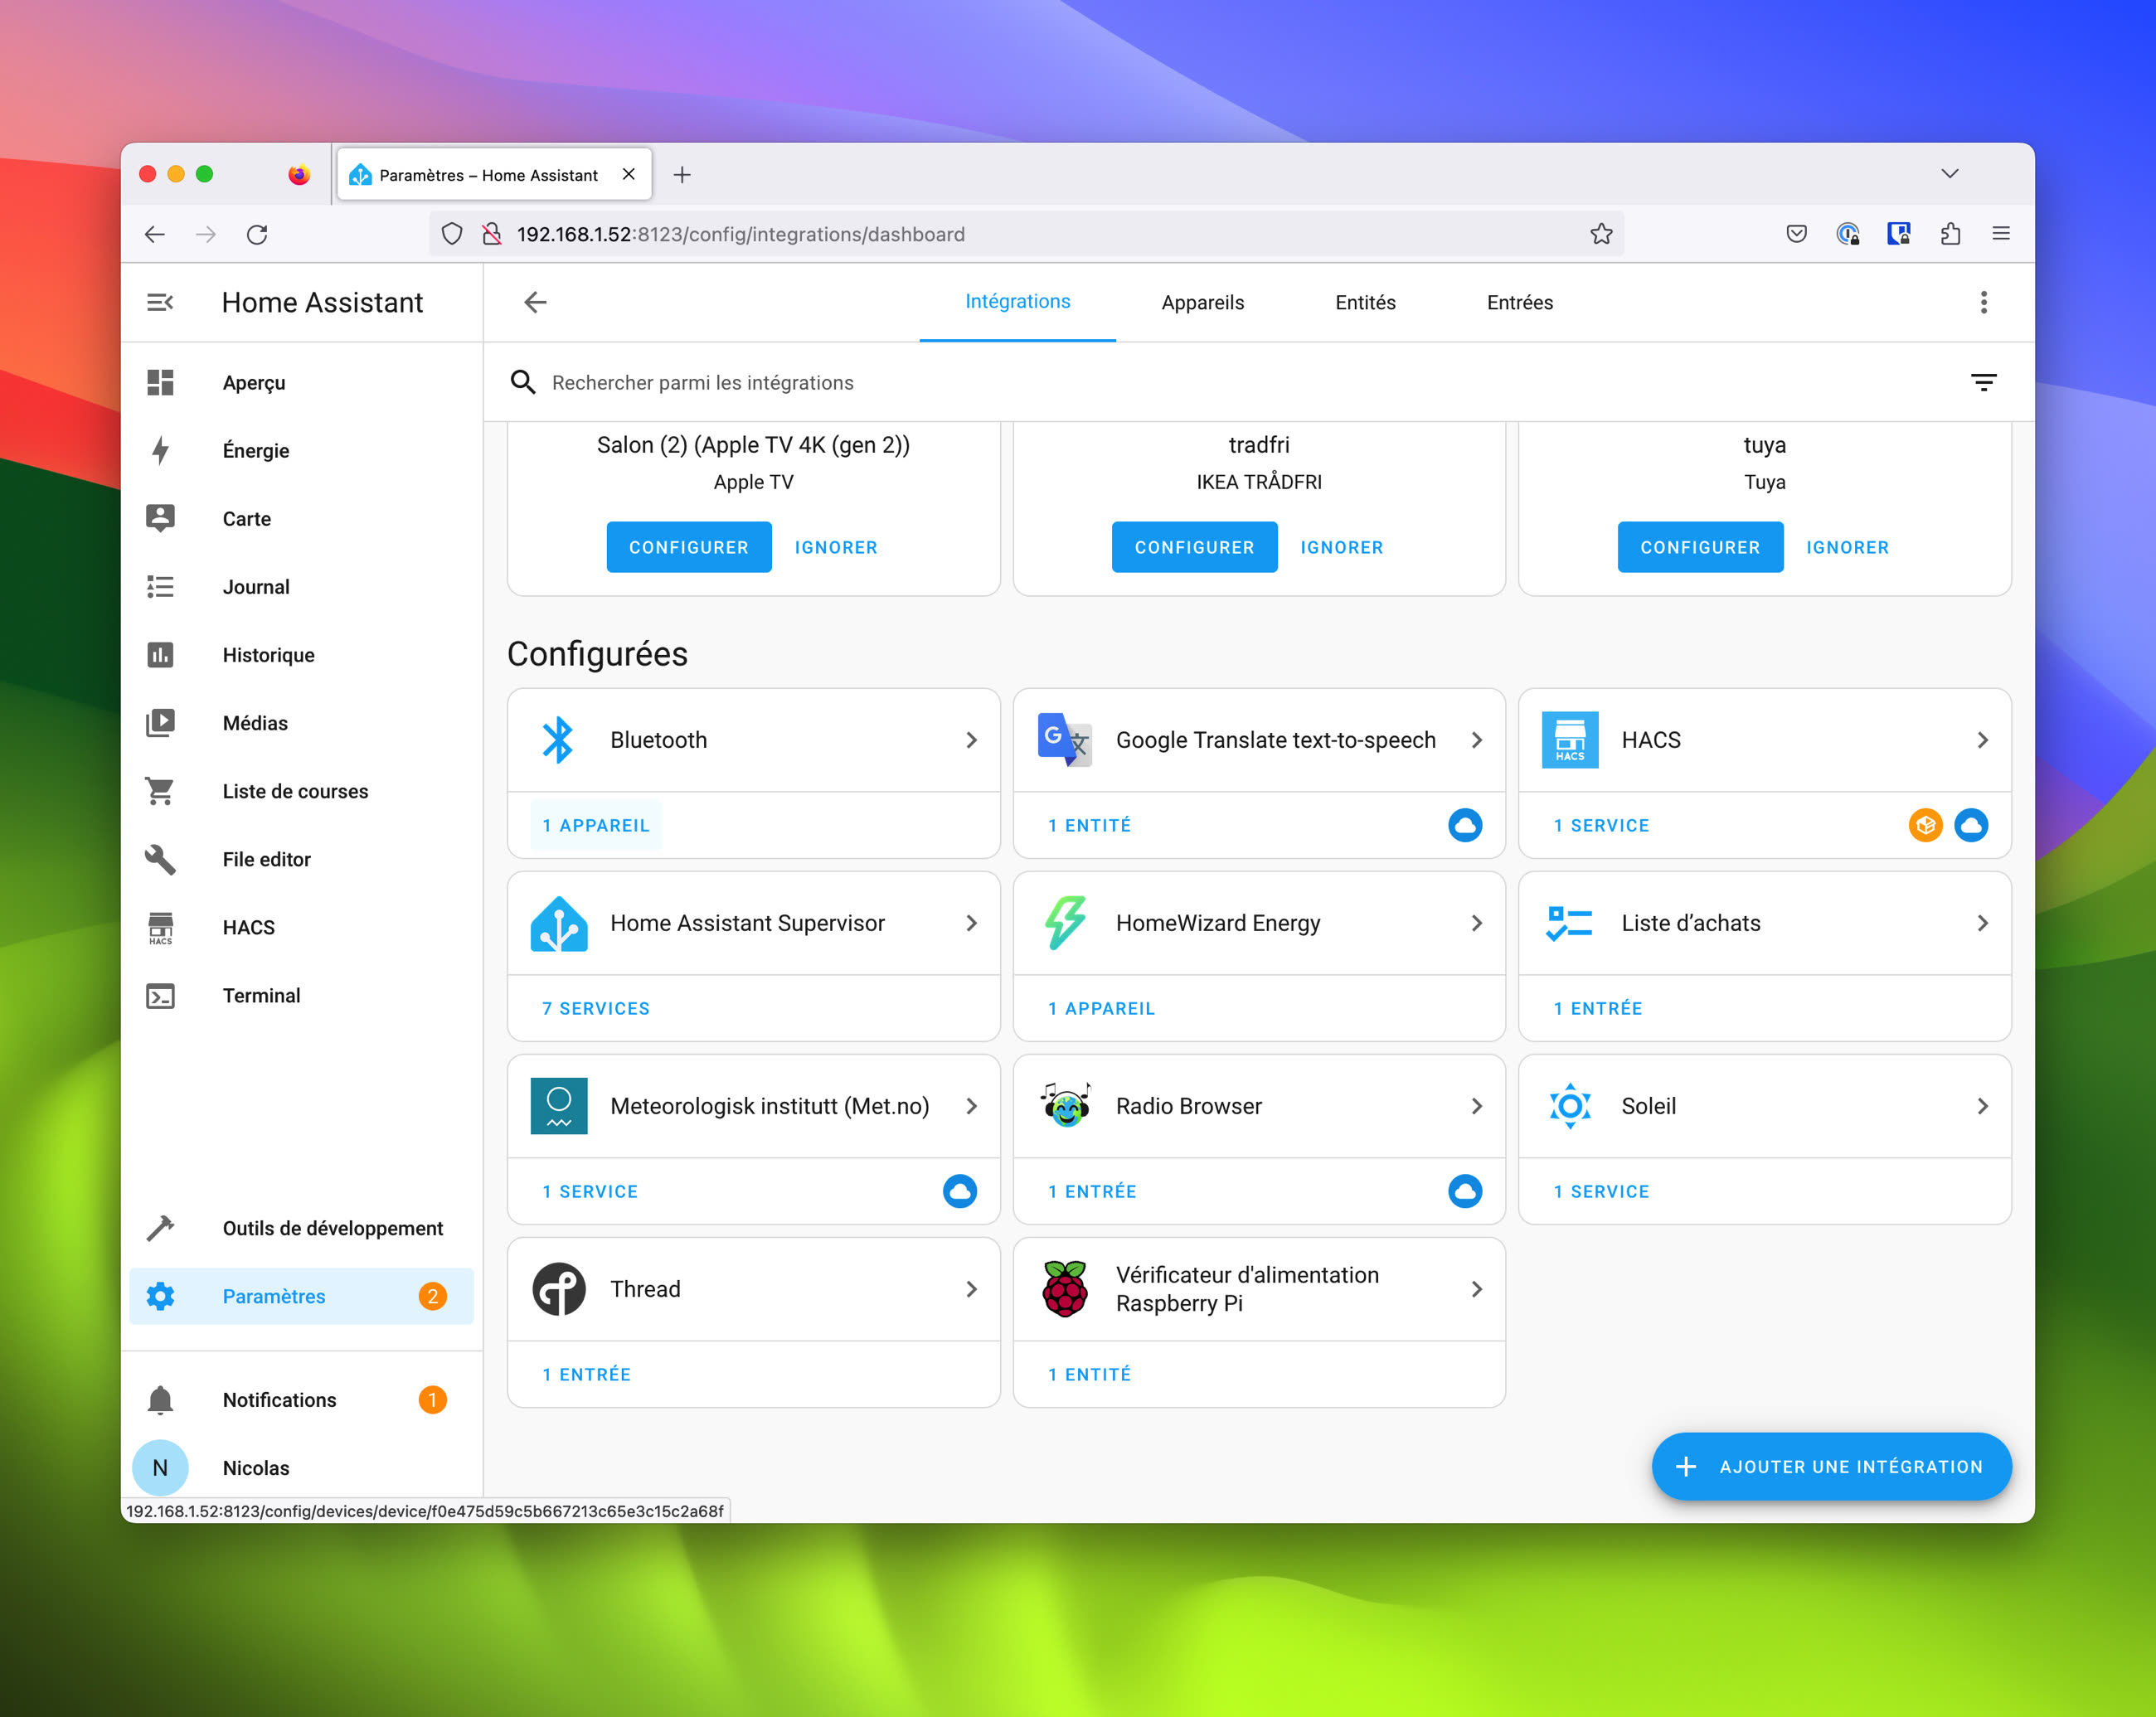Open the Carte section

(246, 518)
